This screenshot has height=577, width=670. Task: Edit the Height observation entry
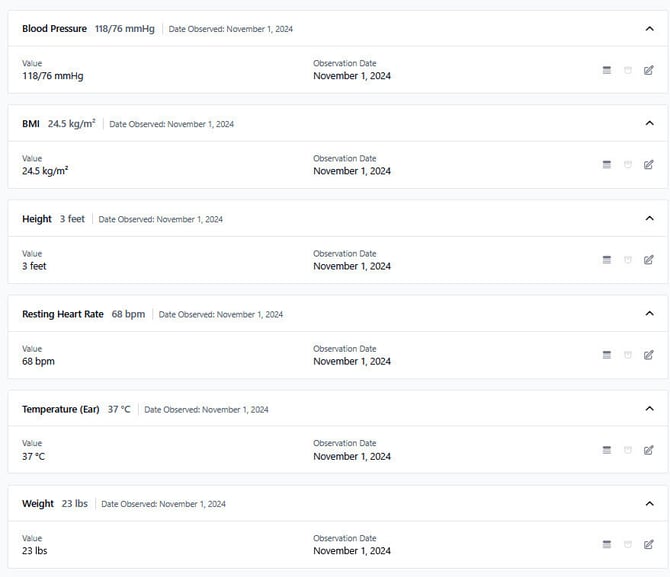pos(649,260)
